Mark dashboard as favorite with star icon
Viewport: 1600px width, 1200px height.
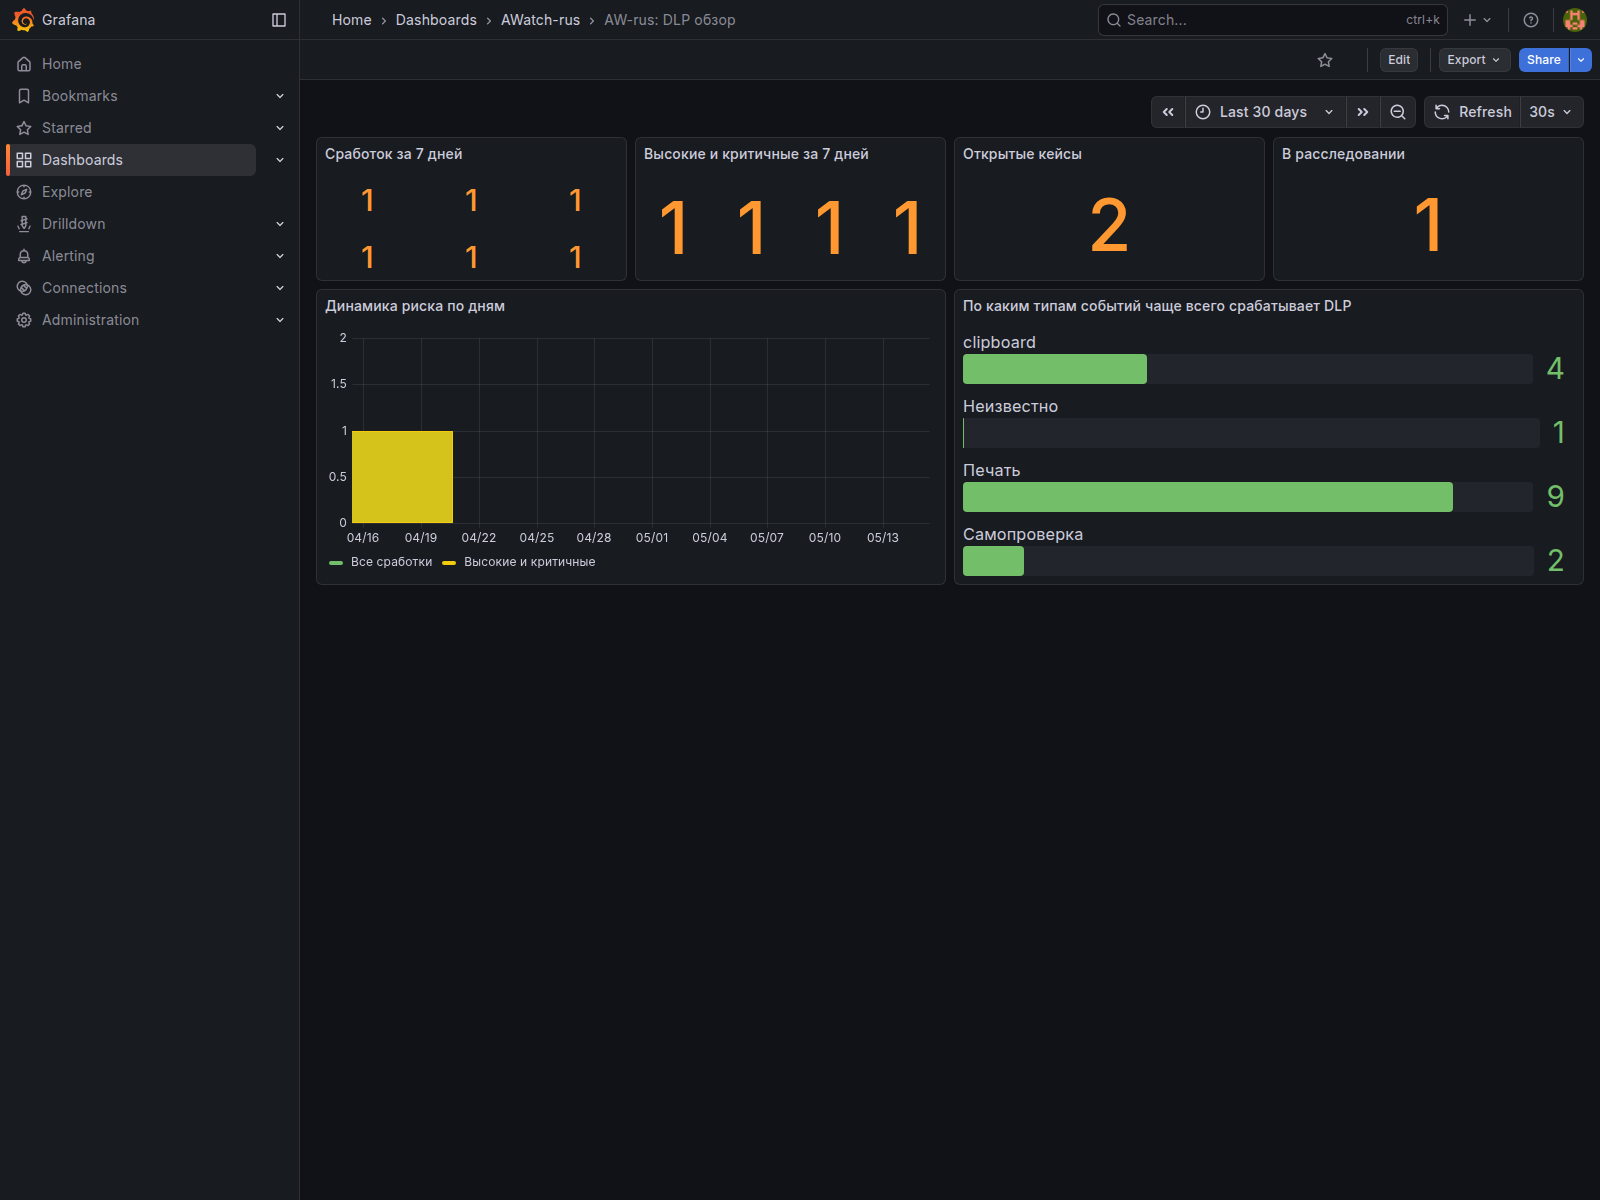pos(1325,60)
